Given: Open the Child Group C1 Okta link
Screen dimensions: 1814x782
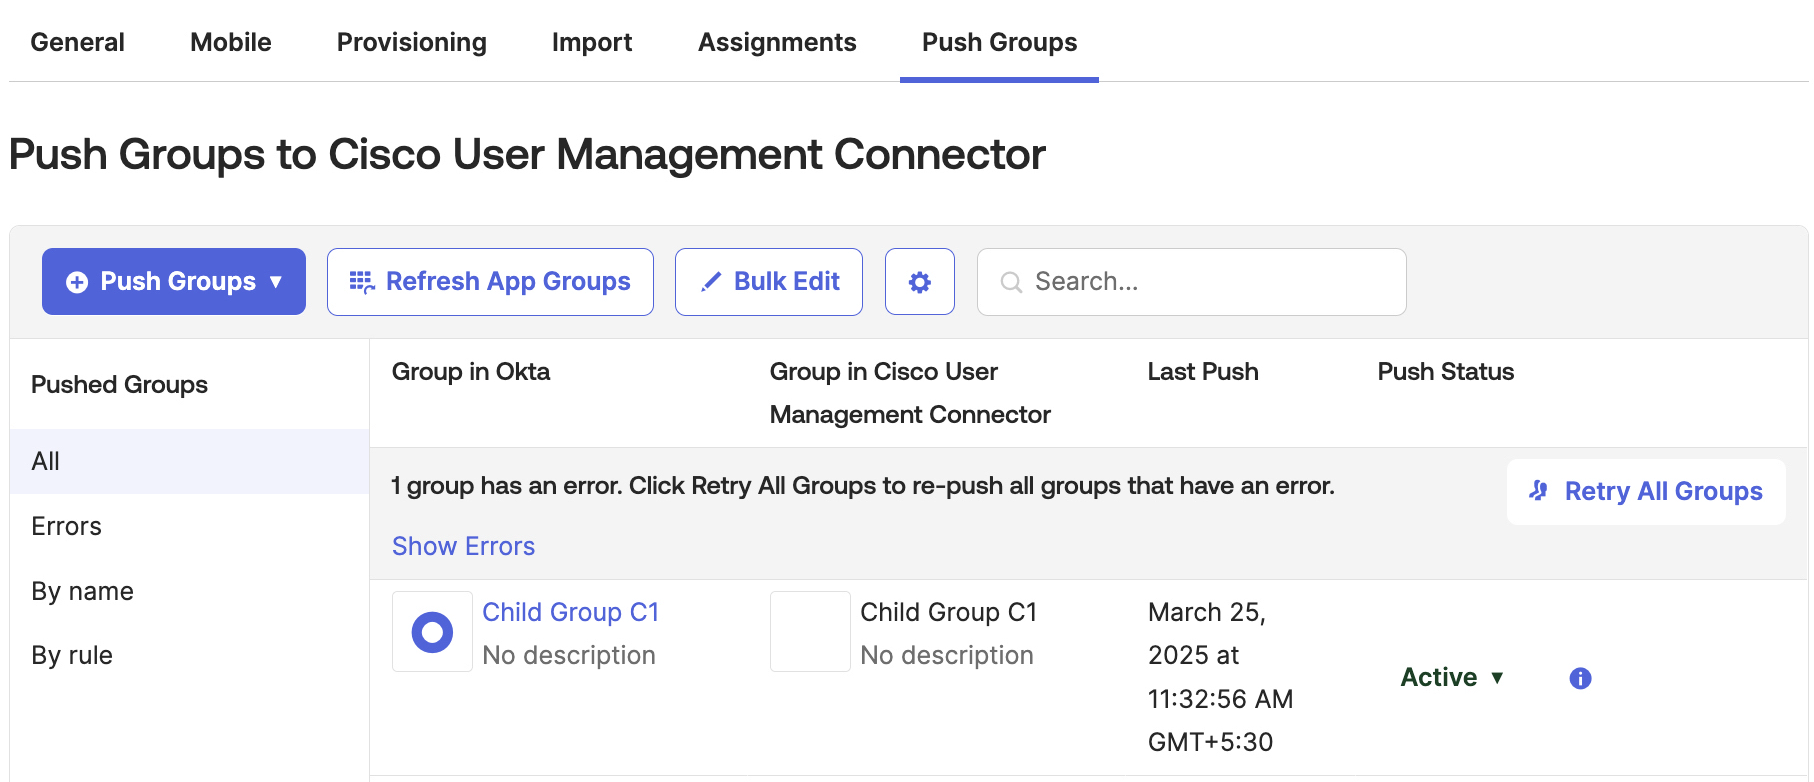Looking at the screenshot, I should click(x=571, y=612).
